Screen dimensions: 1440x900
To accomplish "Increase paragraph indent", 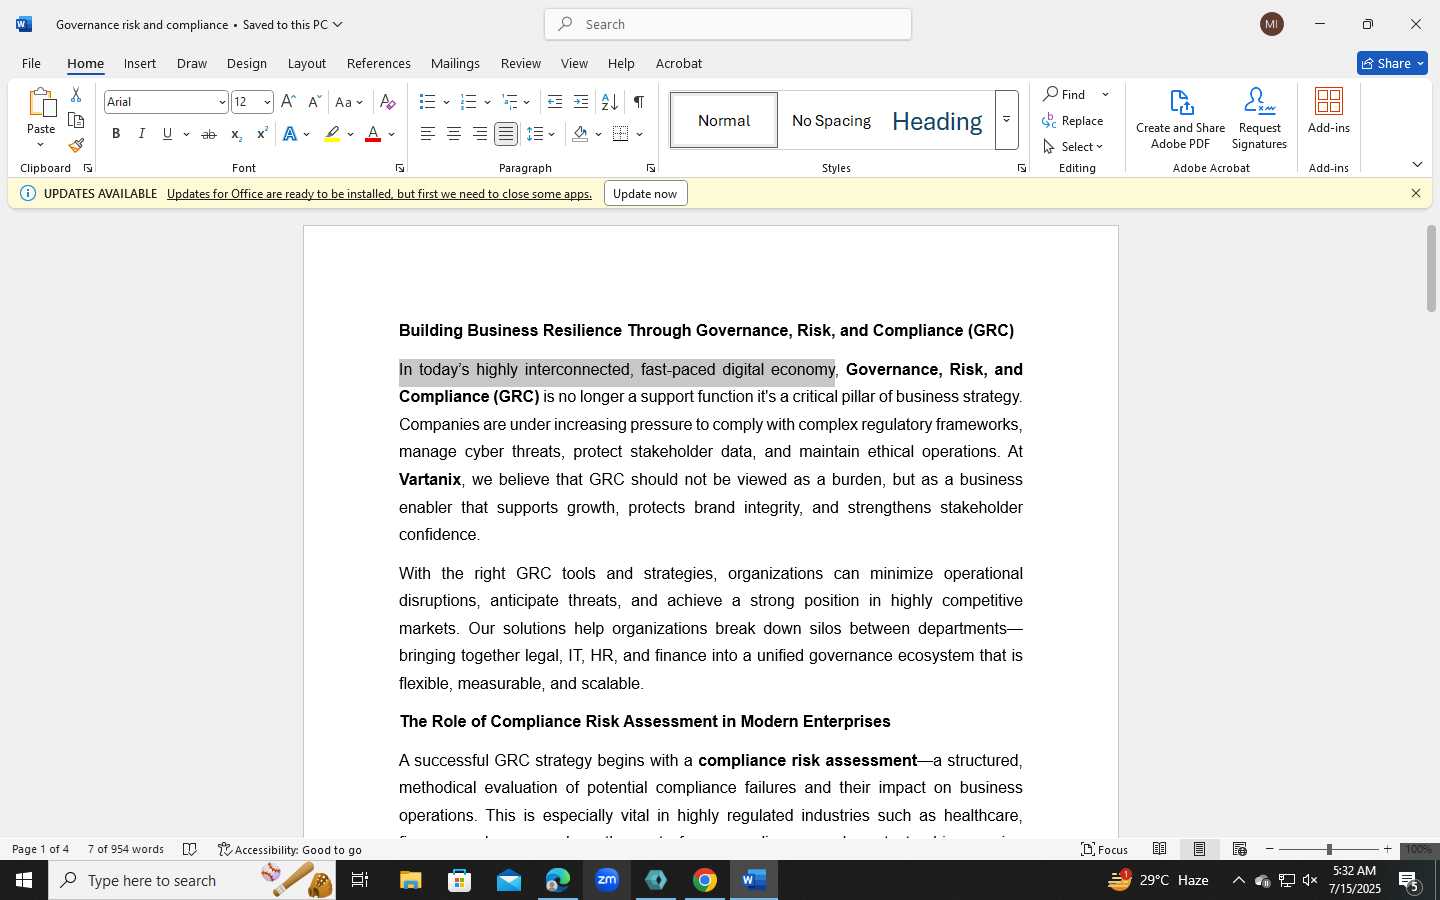I will 581,102.
